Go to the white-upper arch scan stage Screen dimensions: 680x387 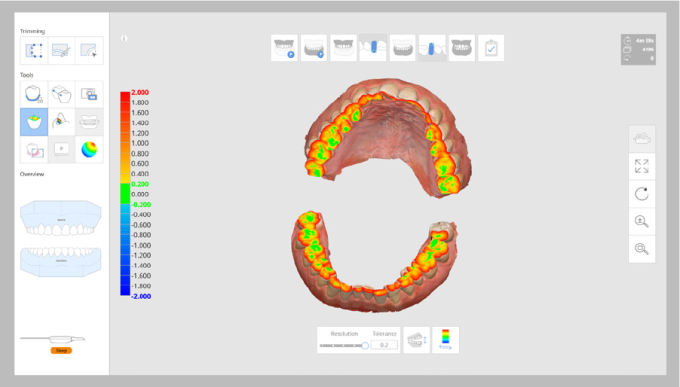coord(402,48)
